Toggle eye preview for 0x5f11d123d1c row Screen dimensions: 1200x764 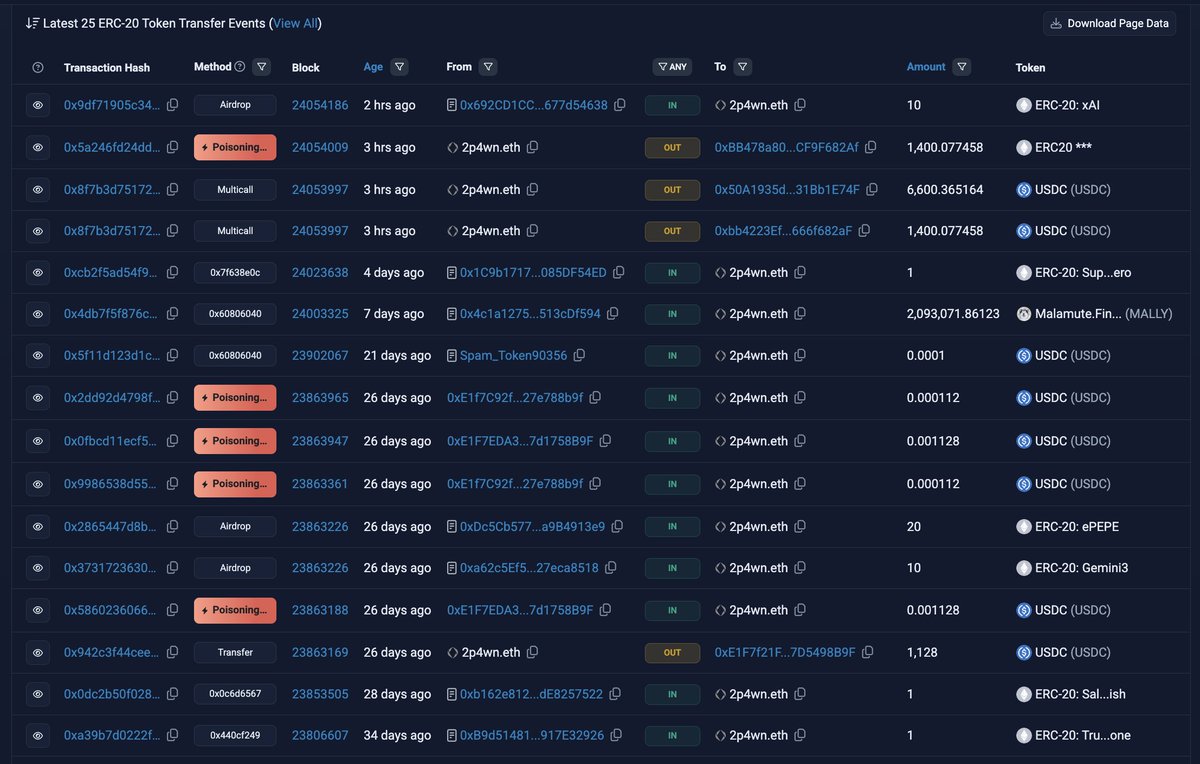[x=38, y=356]
